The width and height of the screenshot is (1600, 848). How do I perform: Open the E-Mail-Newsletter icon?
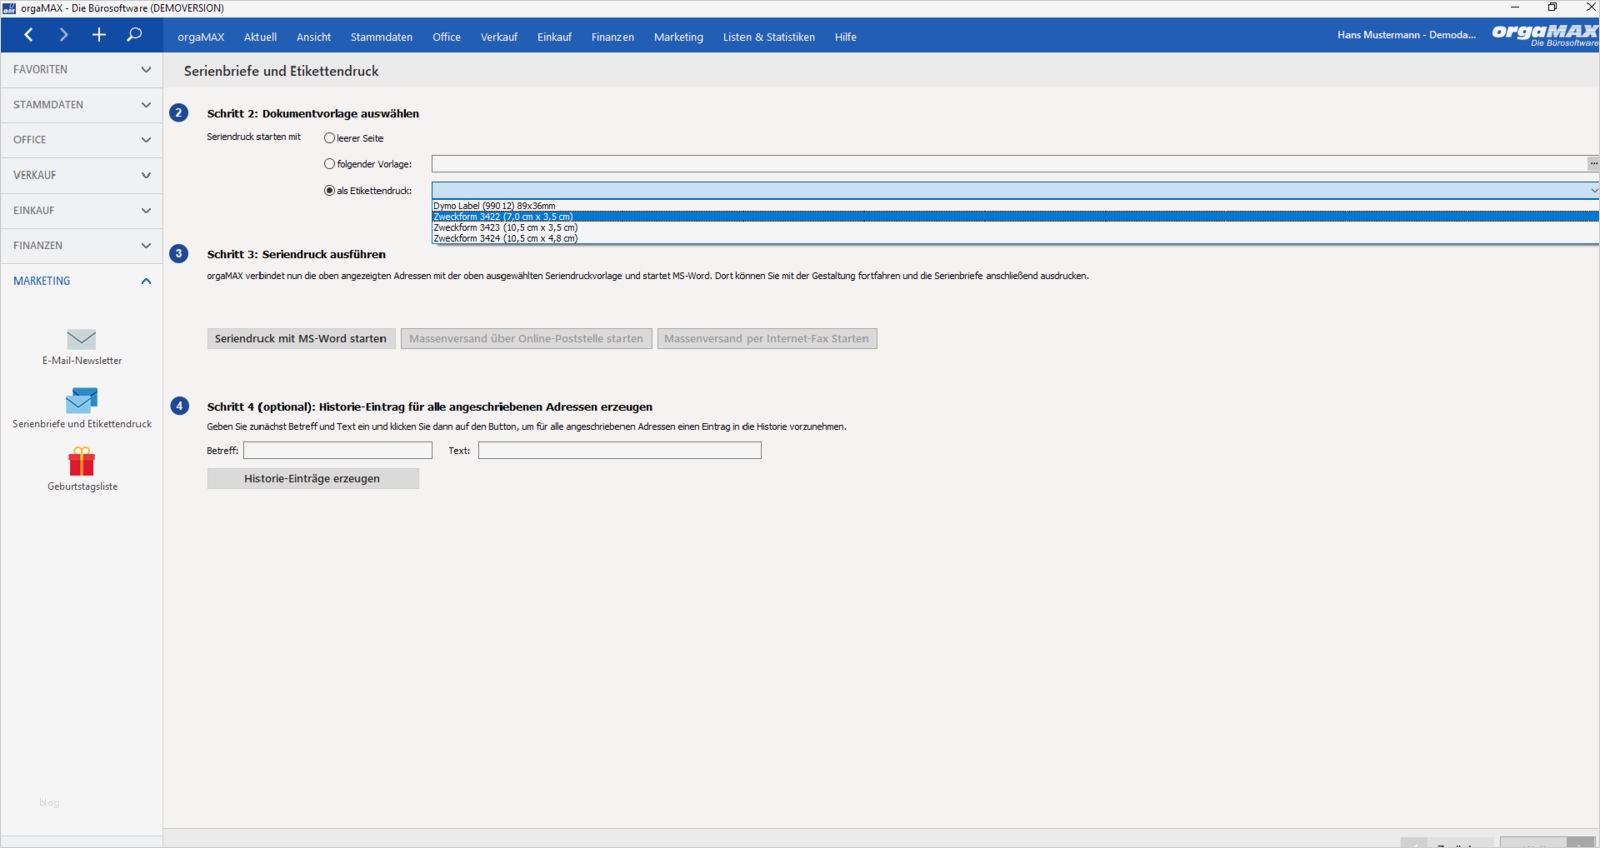82,339
